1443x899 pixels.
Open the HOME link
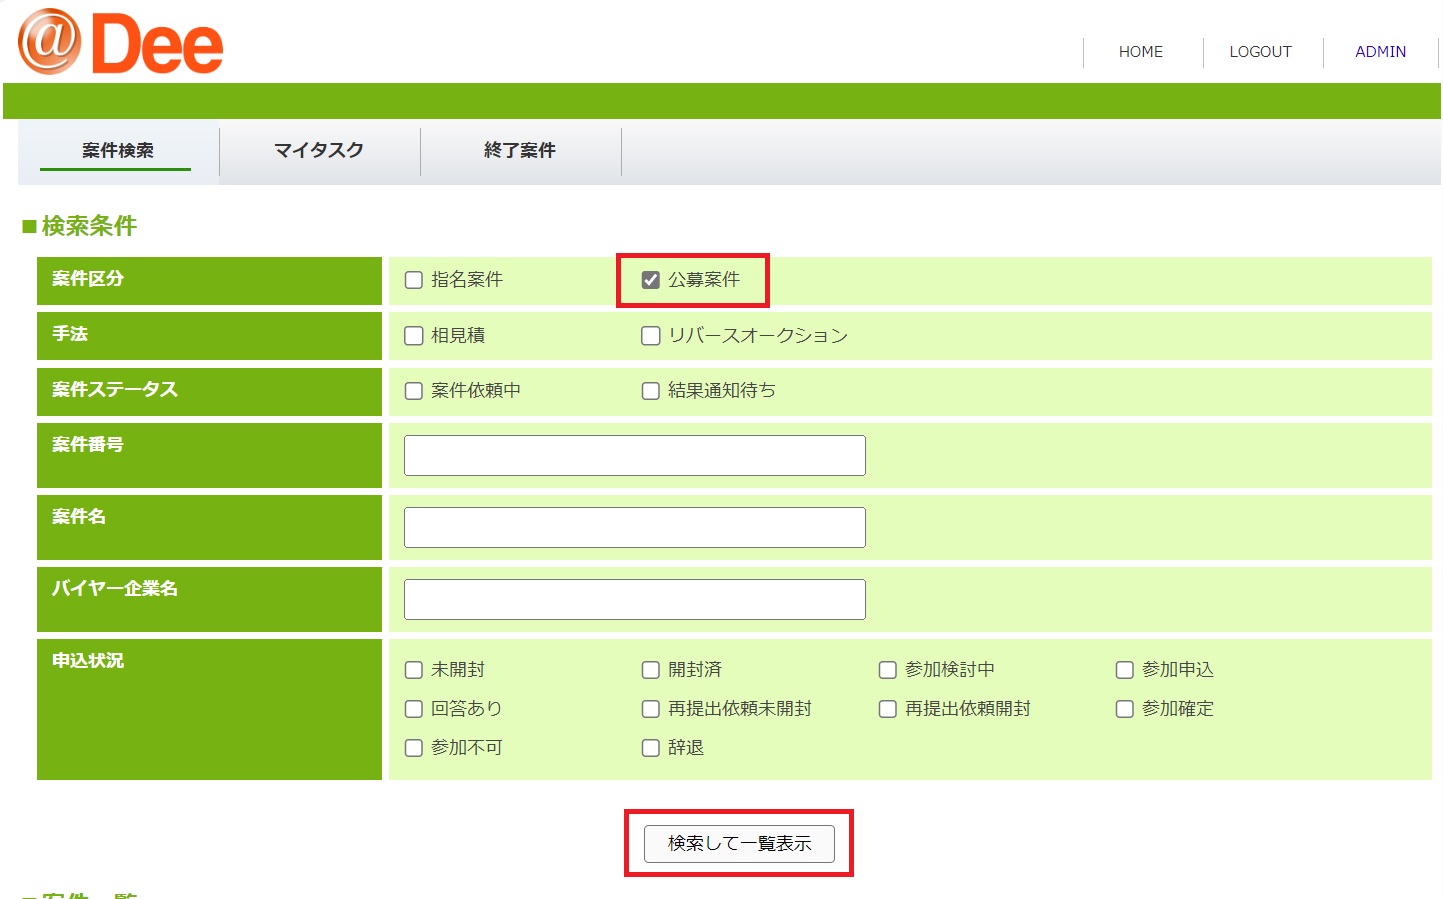point(1141,52)
